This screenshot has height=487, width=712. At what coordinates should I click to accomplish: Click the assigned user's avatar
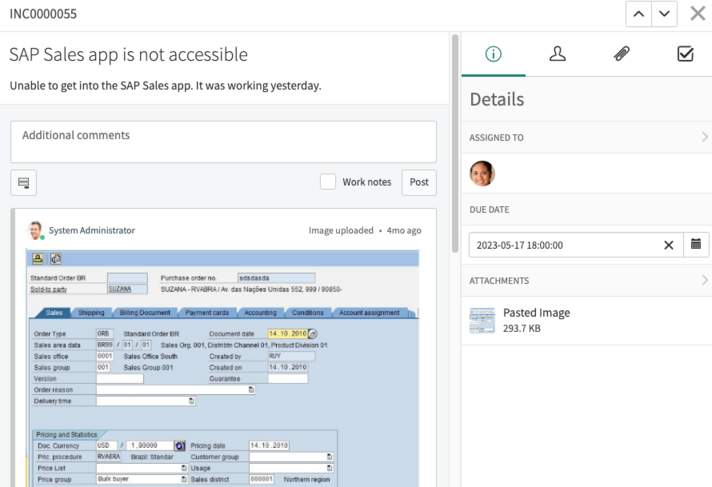[482, 174]
